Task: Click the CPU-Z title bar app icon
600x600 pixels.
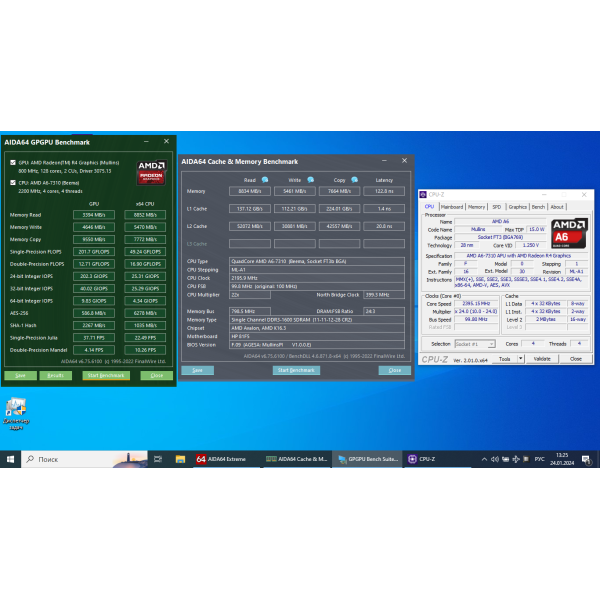Action: click(423, 194)
